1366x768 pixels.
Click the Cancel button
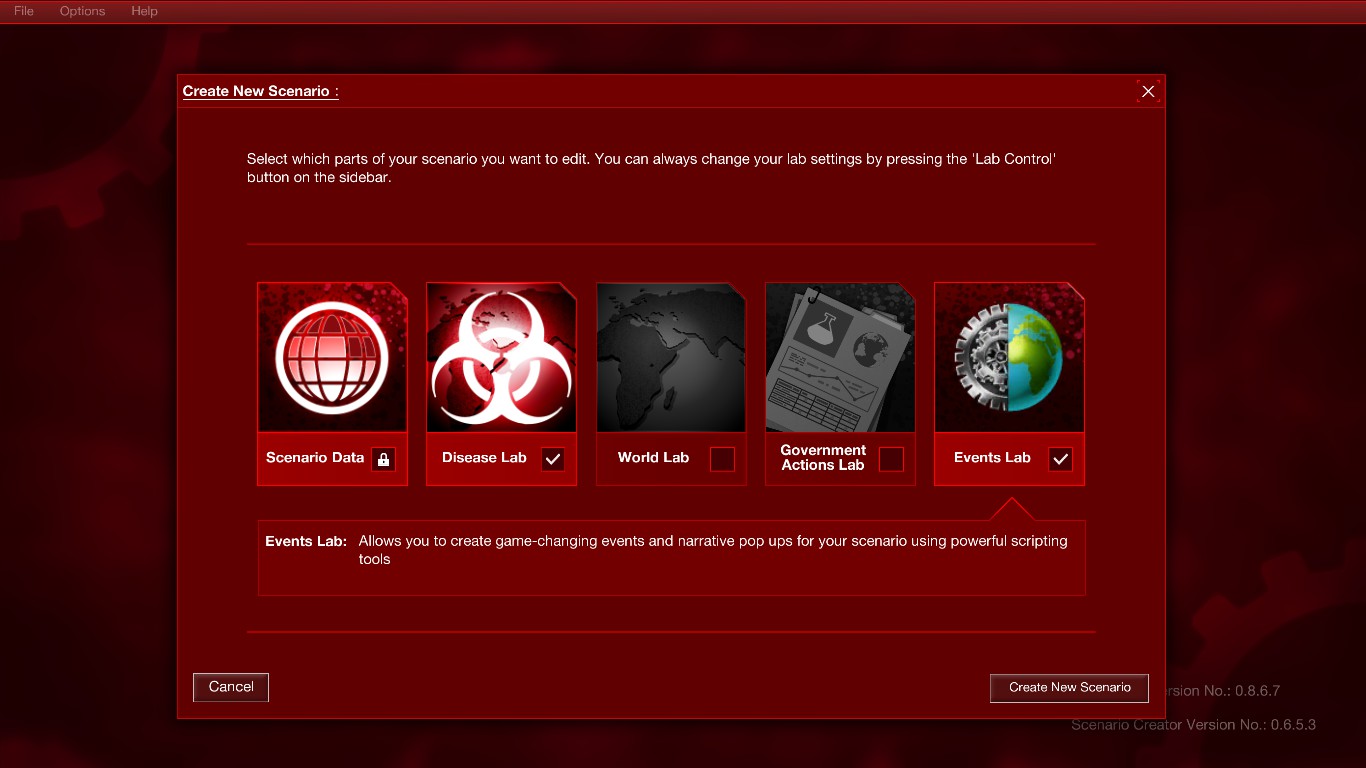click(x=231, y=687)
